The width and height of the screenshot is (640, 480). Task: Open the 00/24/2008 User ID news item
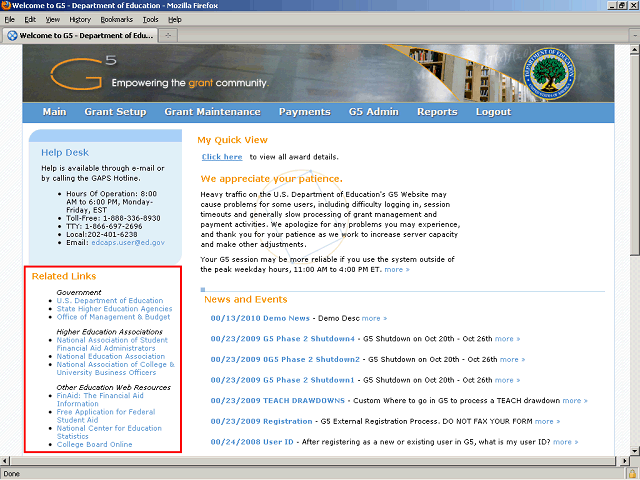tap(252, 442)
